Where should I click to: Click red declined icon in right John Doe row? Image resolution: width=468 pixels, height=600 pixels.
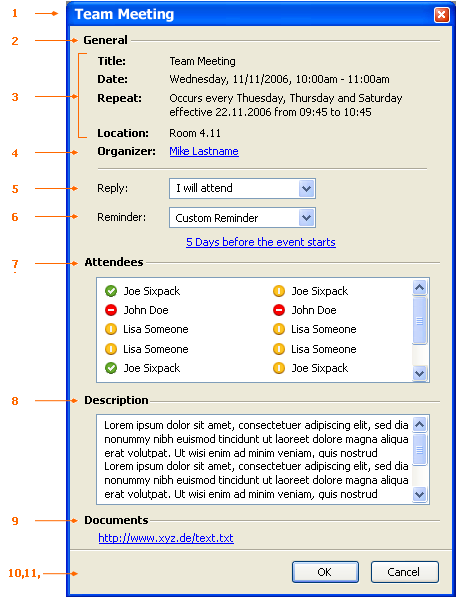tap(279, 310)
